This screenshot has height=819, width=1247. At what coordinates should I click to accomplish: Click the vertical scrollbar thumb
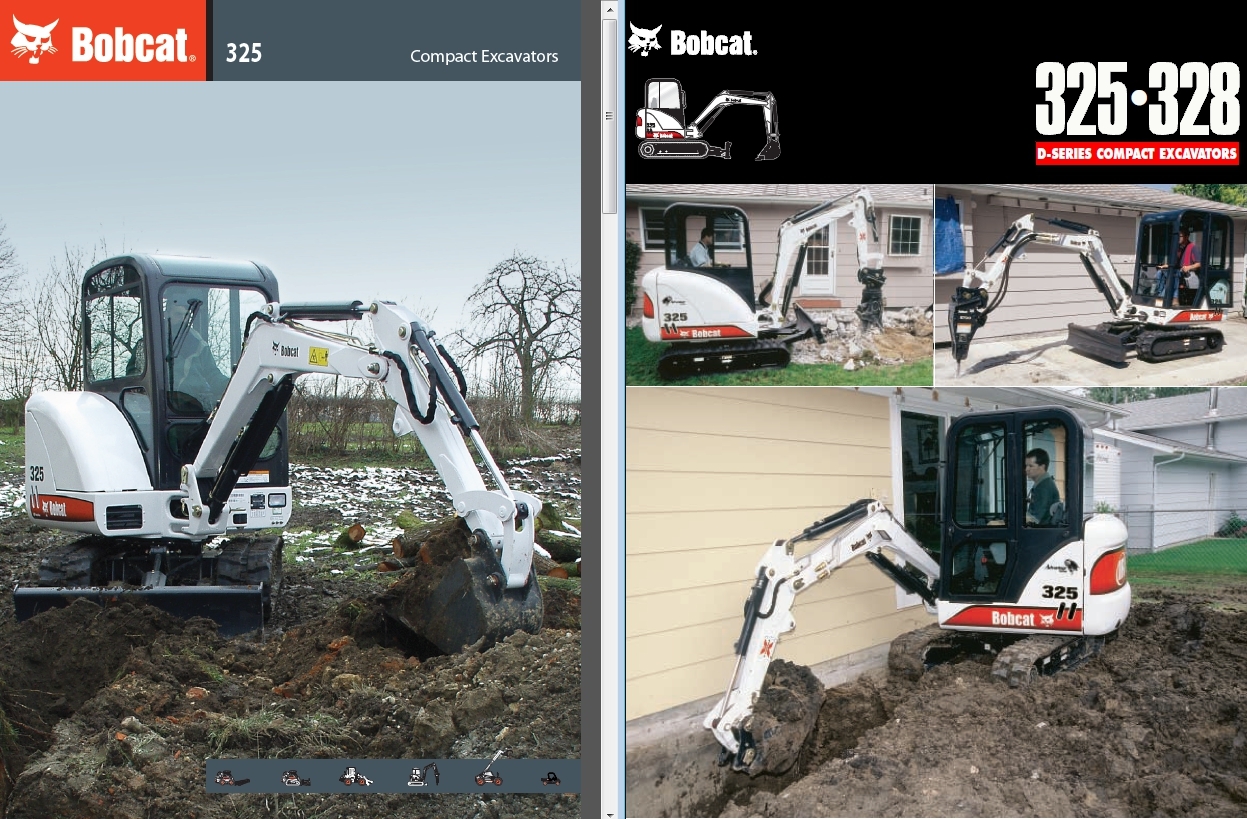tap(609, 116)
